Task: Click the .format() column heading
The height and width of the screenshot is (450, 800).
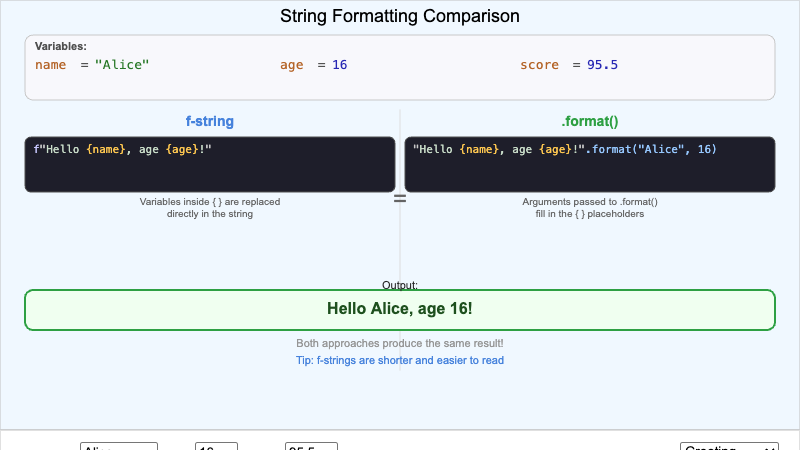Action: pos(590,122)
